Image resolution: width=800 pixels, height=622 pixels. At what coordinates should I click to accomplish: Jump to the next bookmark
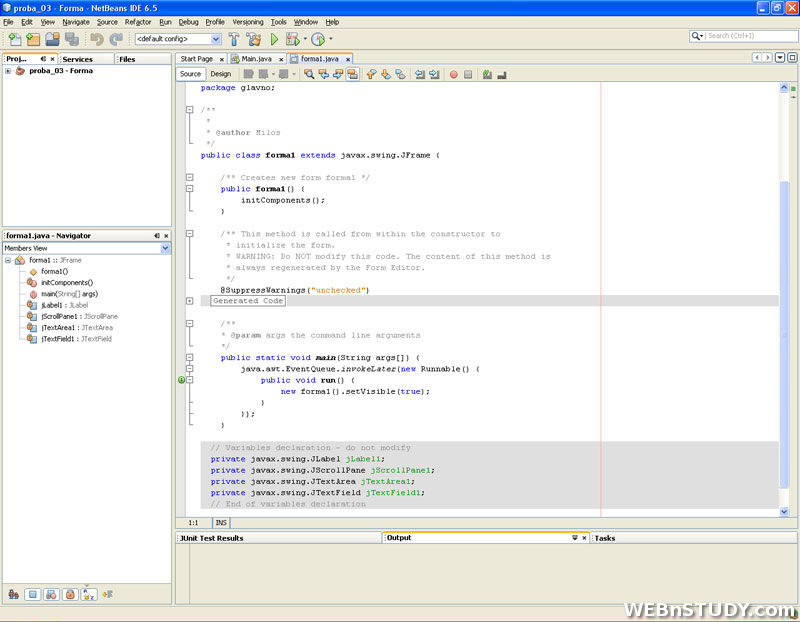pos(386,74)
